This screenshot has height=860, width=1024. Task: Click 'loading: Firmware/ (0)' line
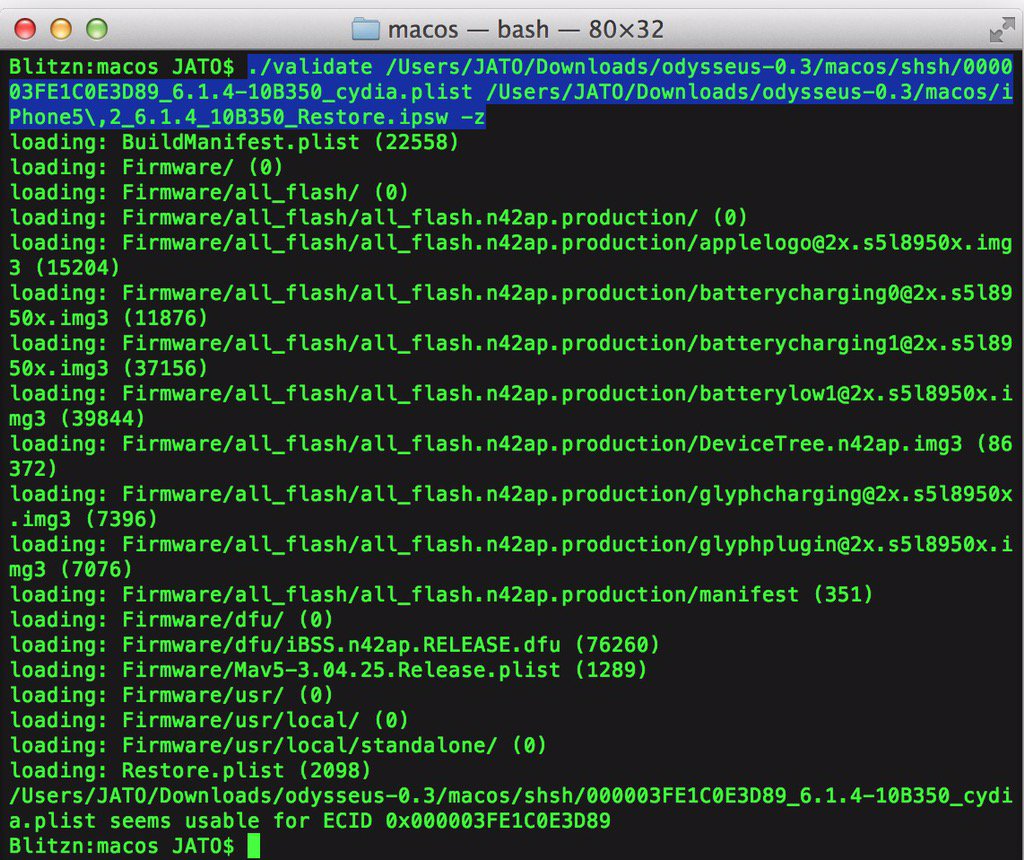coord(146,167)
